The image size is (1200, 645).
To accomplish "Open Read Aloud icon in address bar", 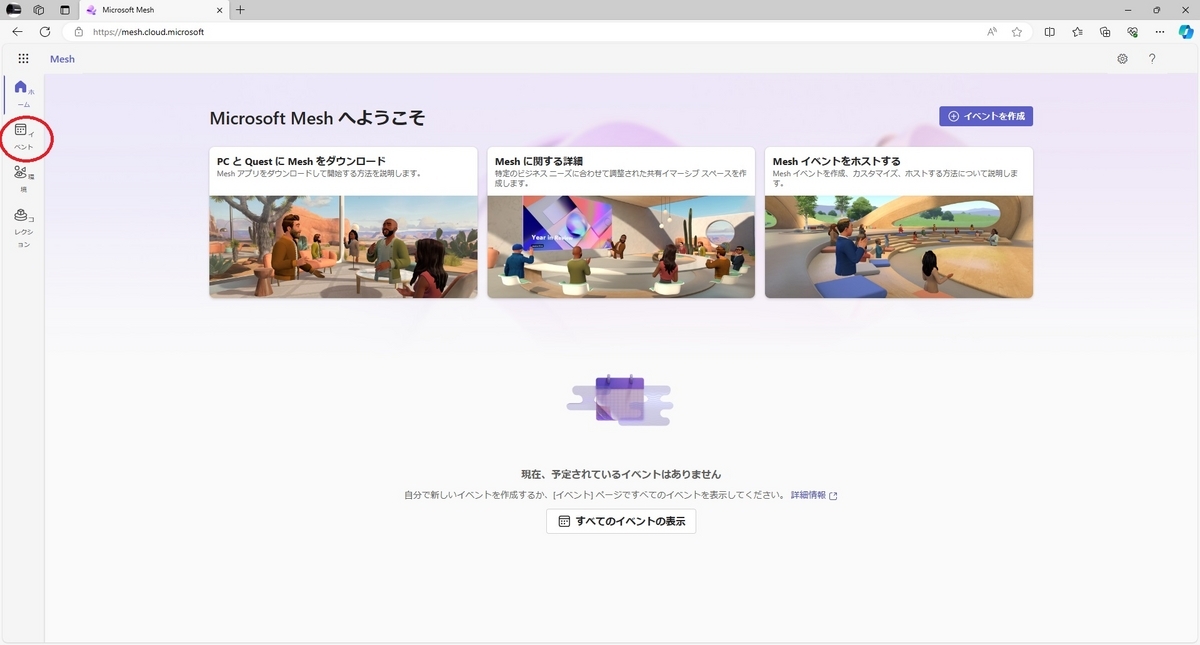I will (x=992, y=32).
